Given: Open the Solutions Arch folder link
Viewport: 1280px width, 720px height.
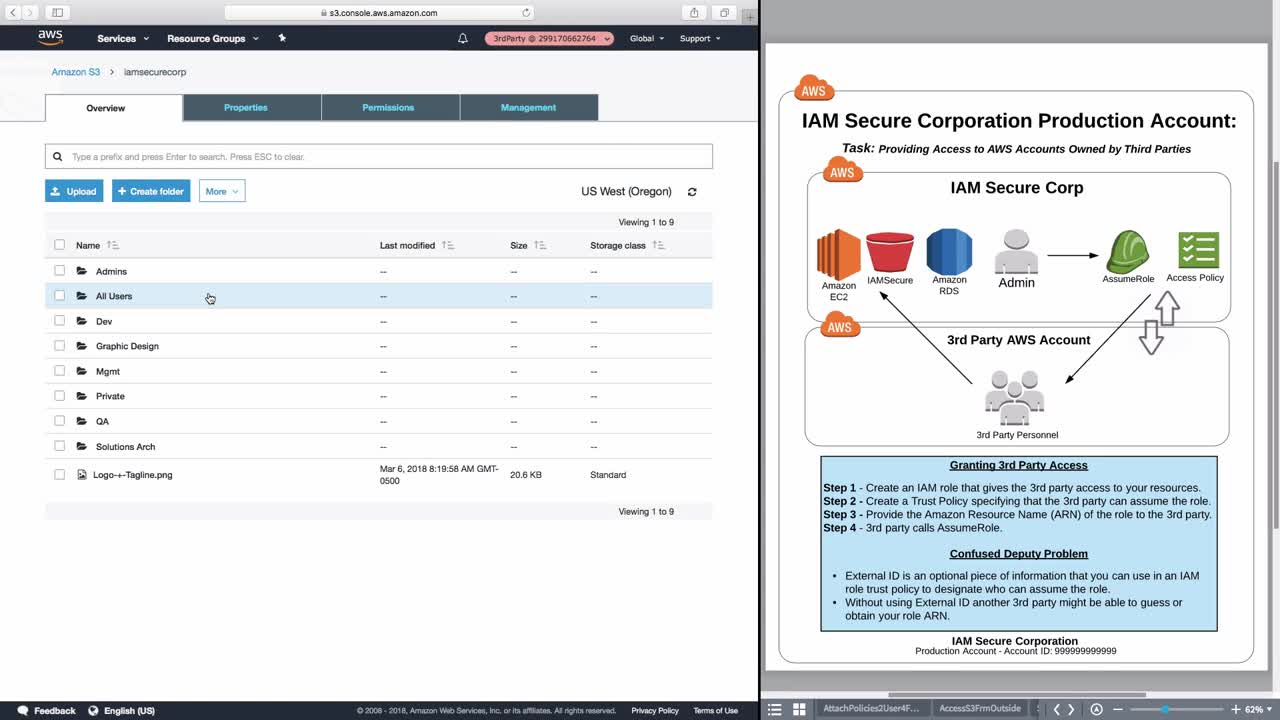Looking at the screenshot, I should point(125,447).
